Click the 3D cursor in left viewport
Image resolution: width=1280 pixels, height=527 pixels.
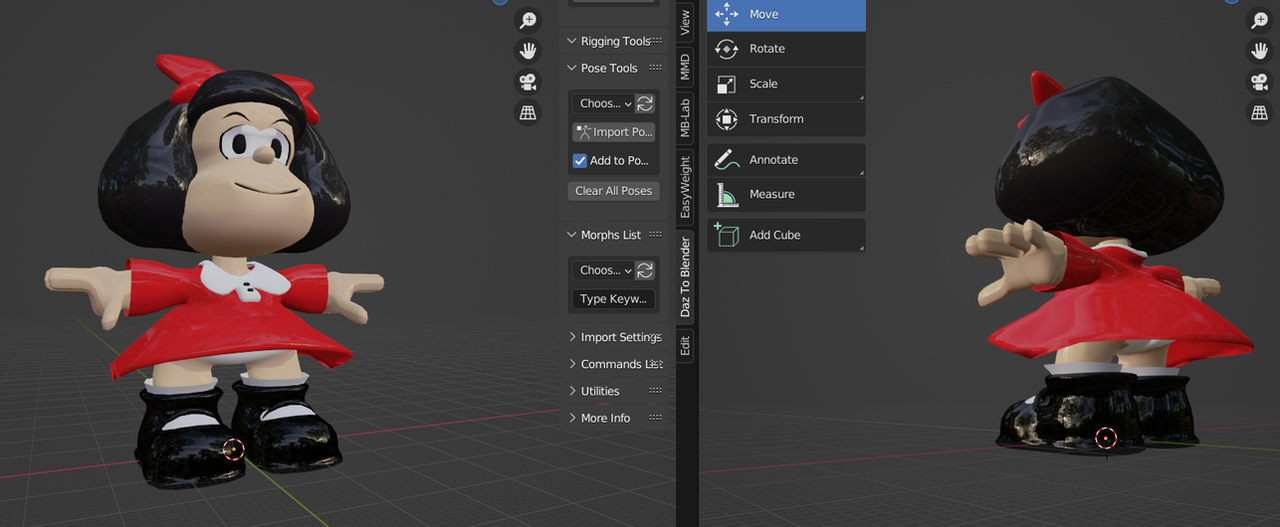click(233, 450)
